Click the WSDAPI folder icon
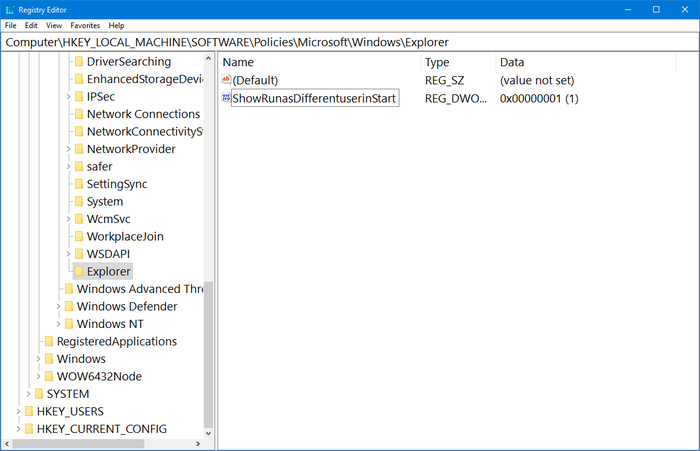Screen dimensions: 700x451 pyautogui.click(x=79, y=254)
